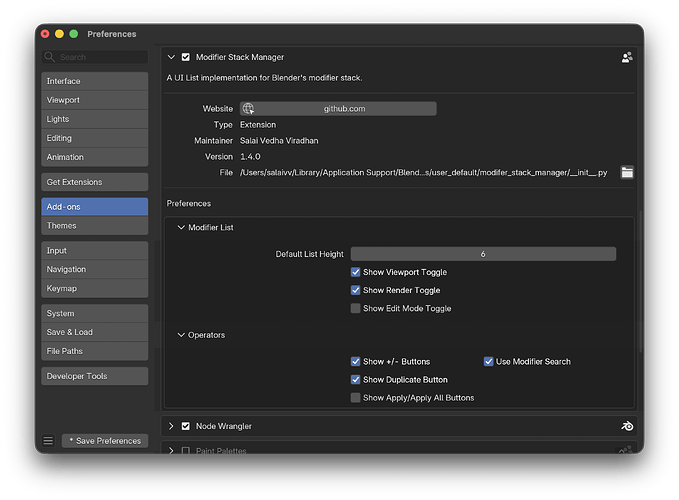Screen dimensions: 679x500
Task: Select the Lights tab
Action: [94, 119]
